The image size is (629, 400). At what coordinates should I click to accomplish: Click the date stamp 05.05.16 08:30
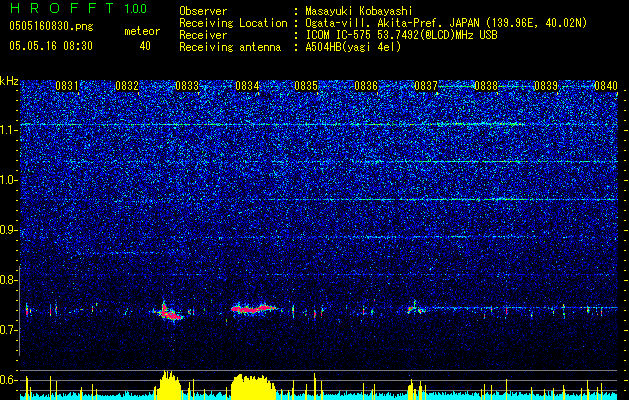(51, 46)
